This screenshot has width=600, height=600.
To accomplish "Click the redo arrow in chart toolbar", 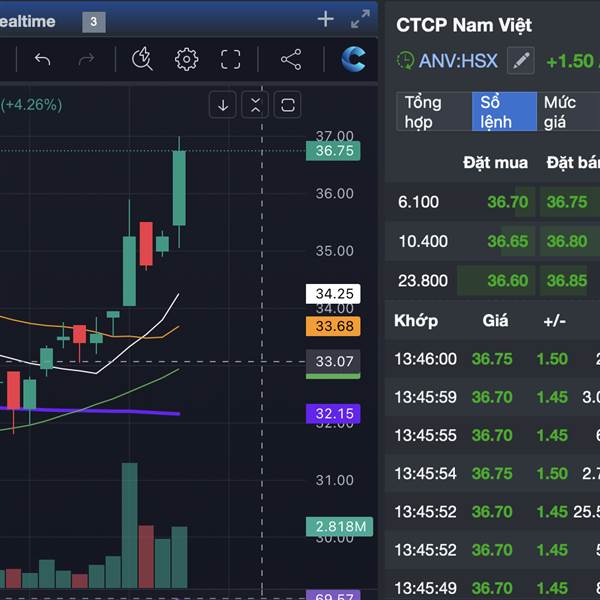I will click(86, 59).
